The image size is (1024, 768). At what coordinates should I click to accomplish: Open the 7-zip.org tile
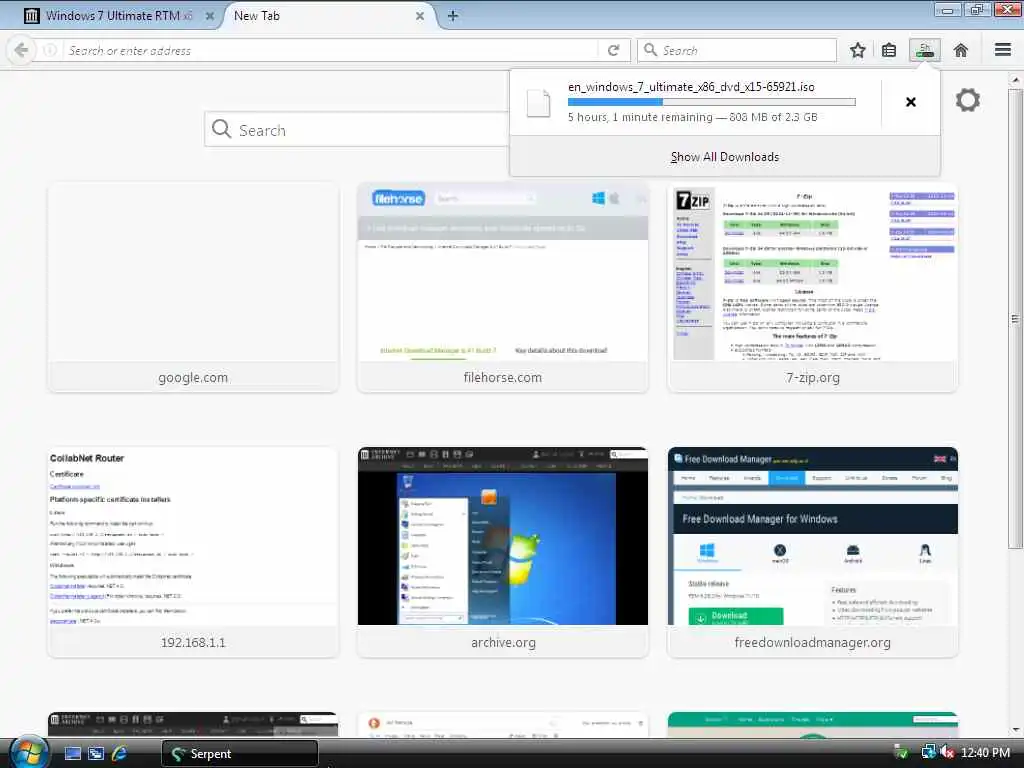coord(812,287)
